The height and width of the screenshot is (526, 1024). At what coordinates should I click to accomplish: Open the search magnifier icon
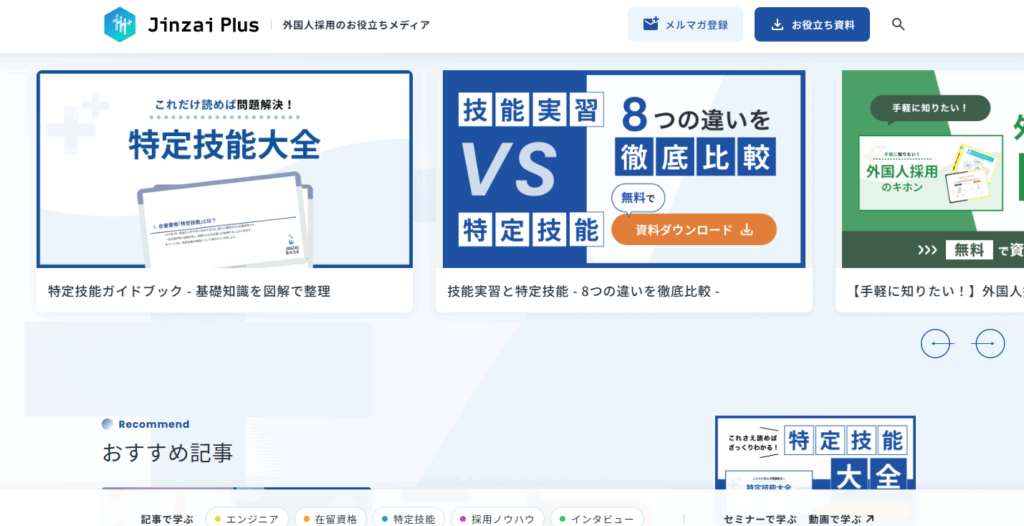pyautogui.click(x=898, y=25)
